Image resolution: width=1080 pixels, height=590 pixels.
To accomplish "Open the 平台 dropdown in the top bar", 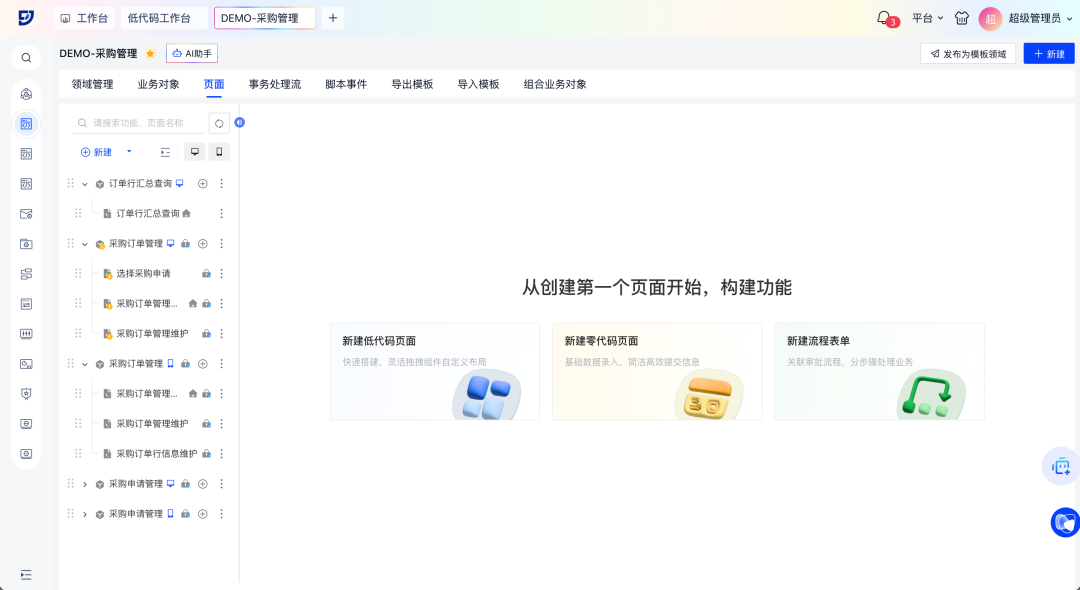I will click(927, 18).
